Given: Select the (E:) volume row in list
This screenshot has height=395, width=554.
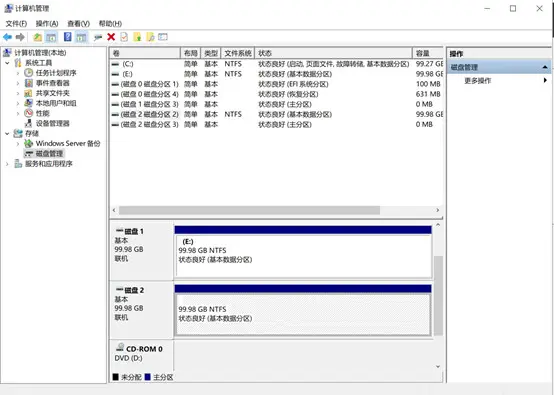Looking at the screenshot, I should [x=277, y=74].
